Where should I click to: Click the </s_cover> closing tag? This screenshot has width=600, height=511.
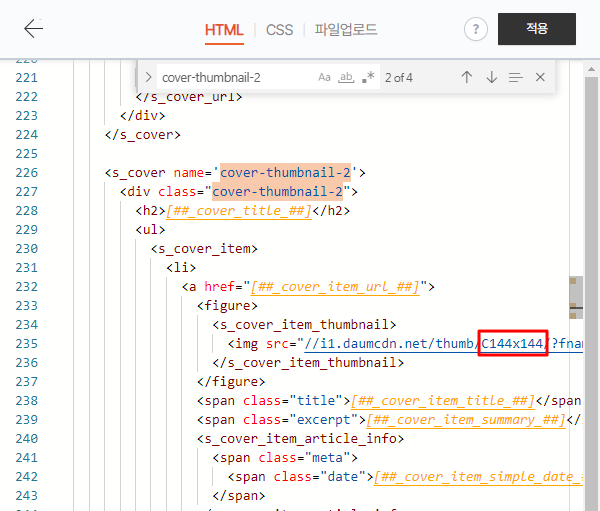coord(143,135)
